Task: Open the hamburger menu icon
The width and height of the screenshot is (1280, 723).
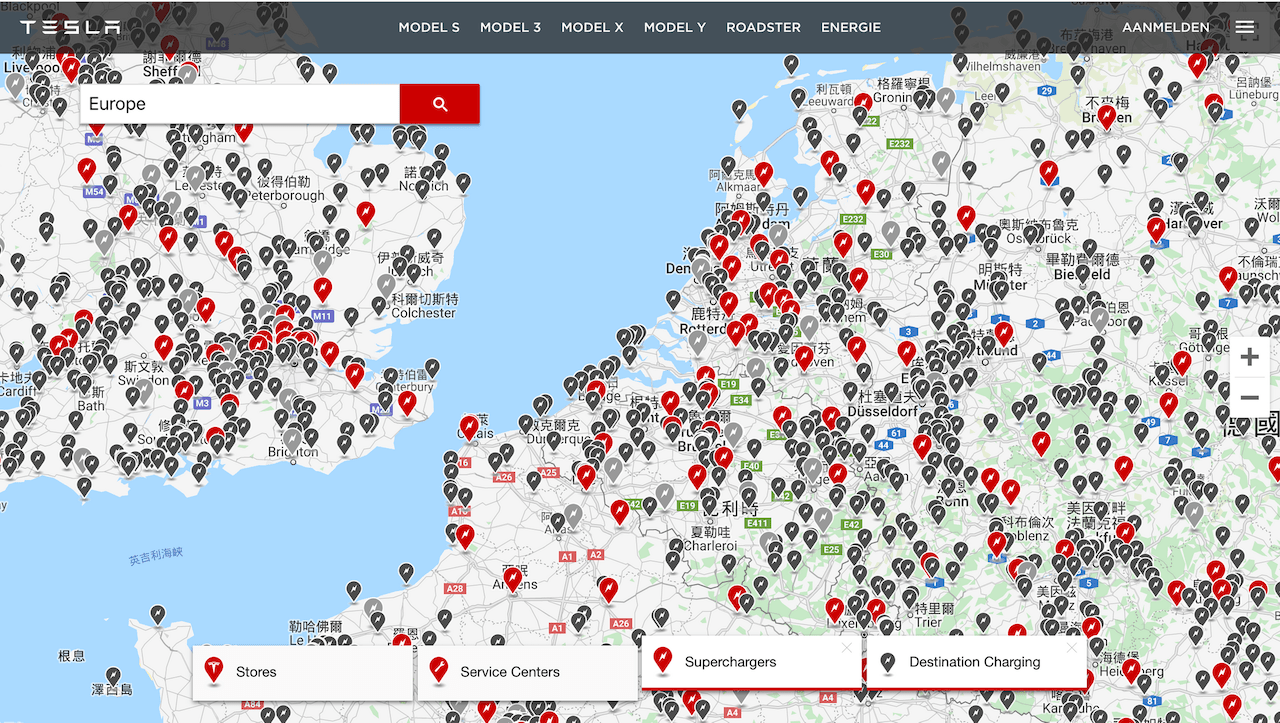Action: coord(1245,27)
